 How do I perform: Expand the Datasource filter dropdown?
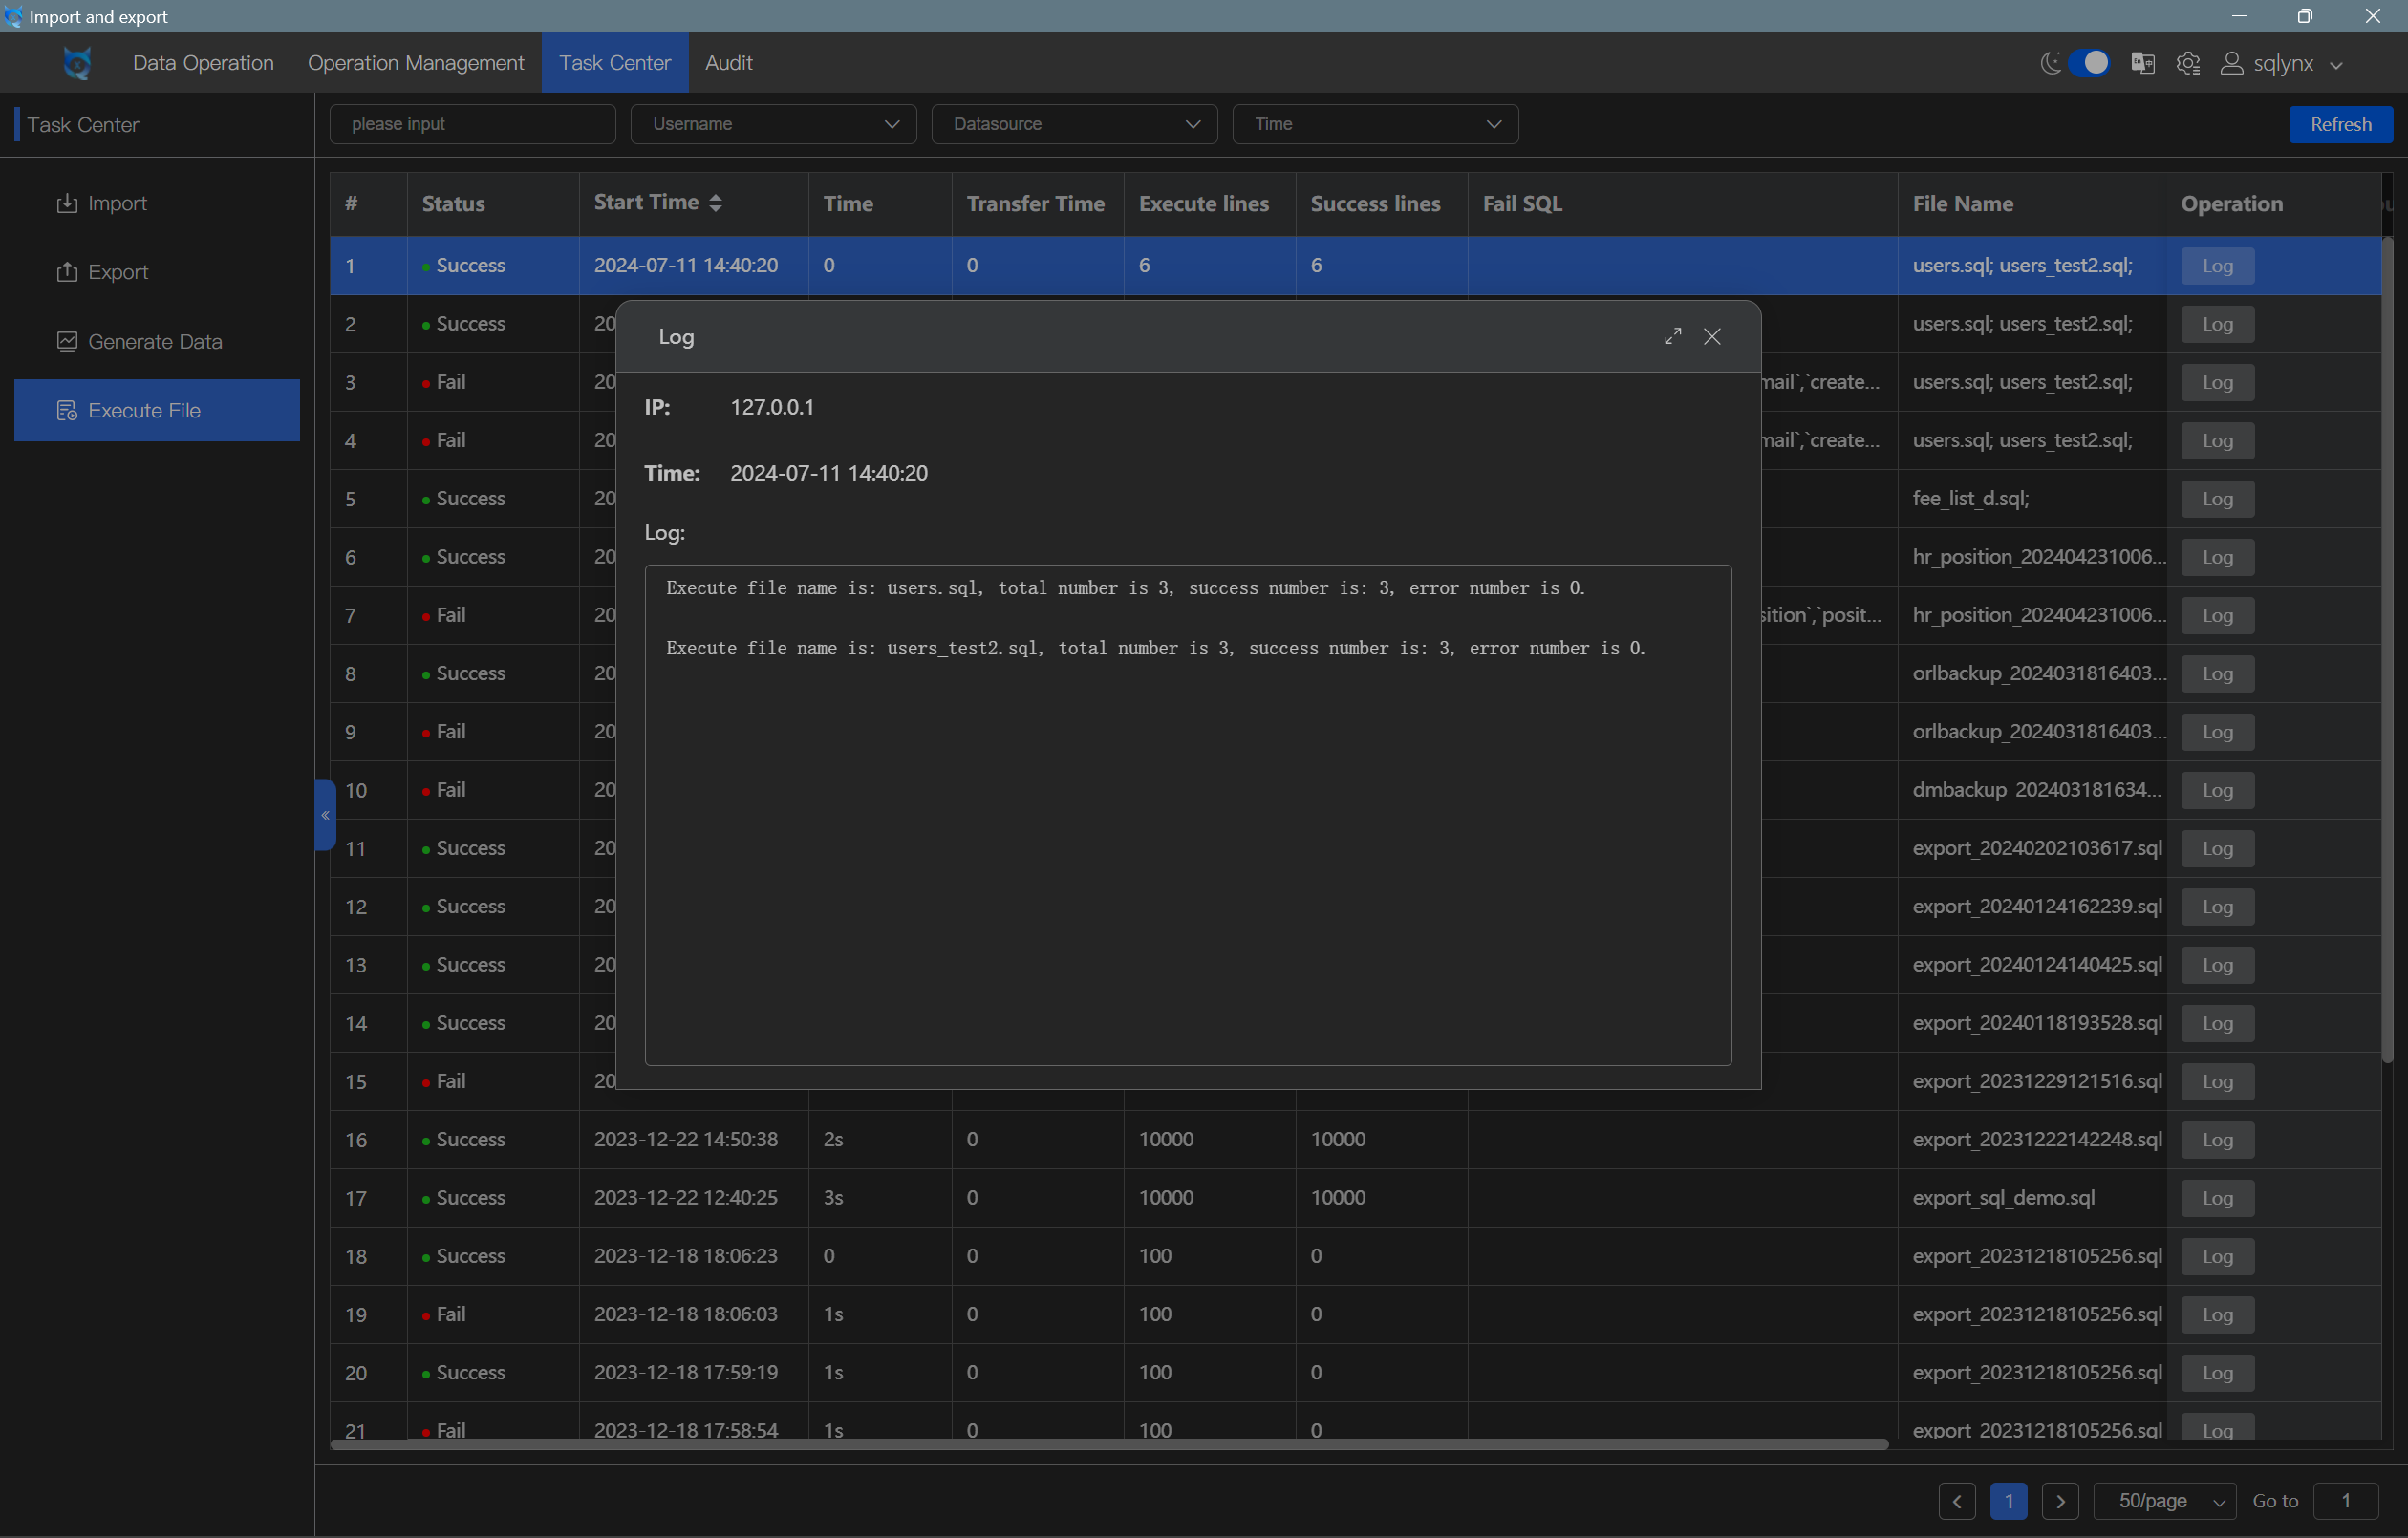(x=1074, y=124)
